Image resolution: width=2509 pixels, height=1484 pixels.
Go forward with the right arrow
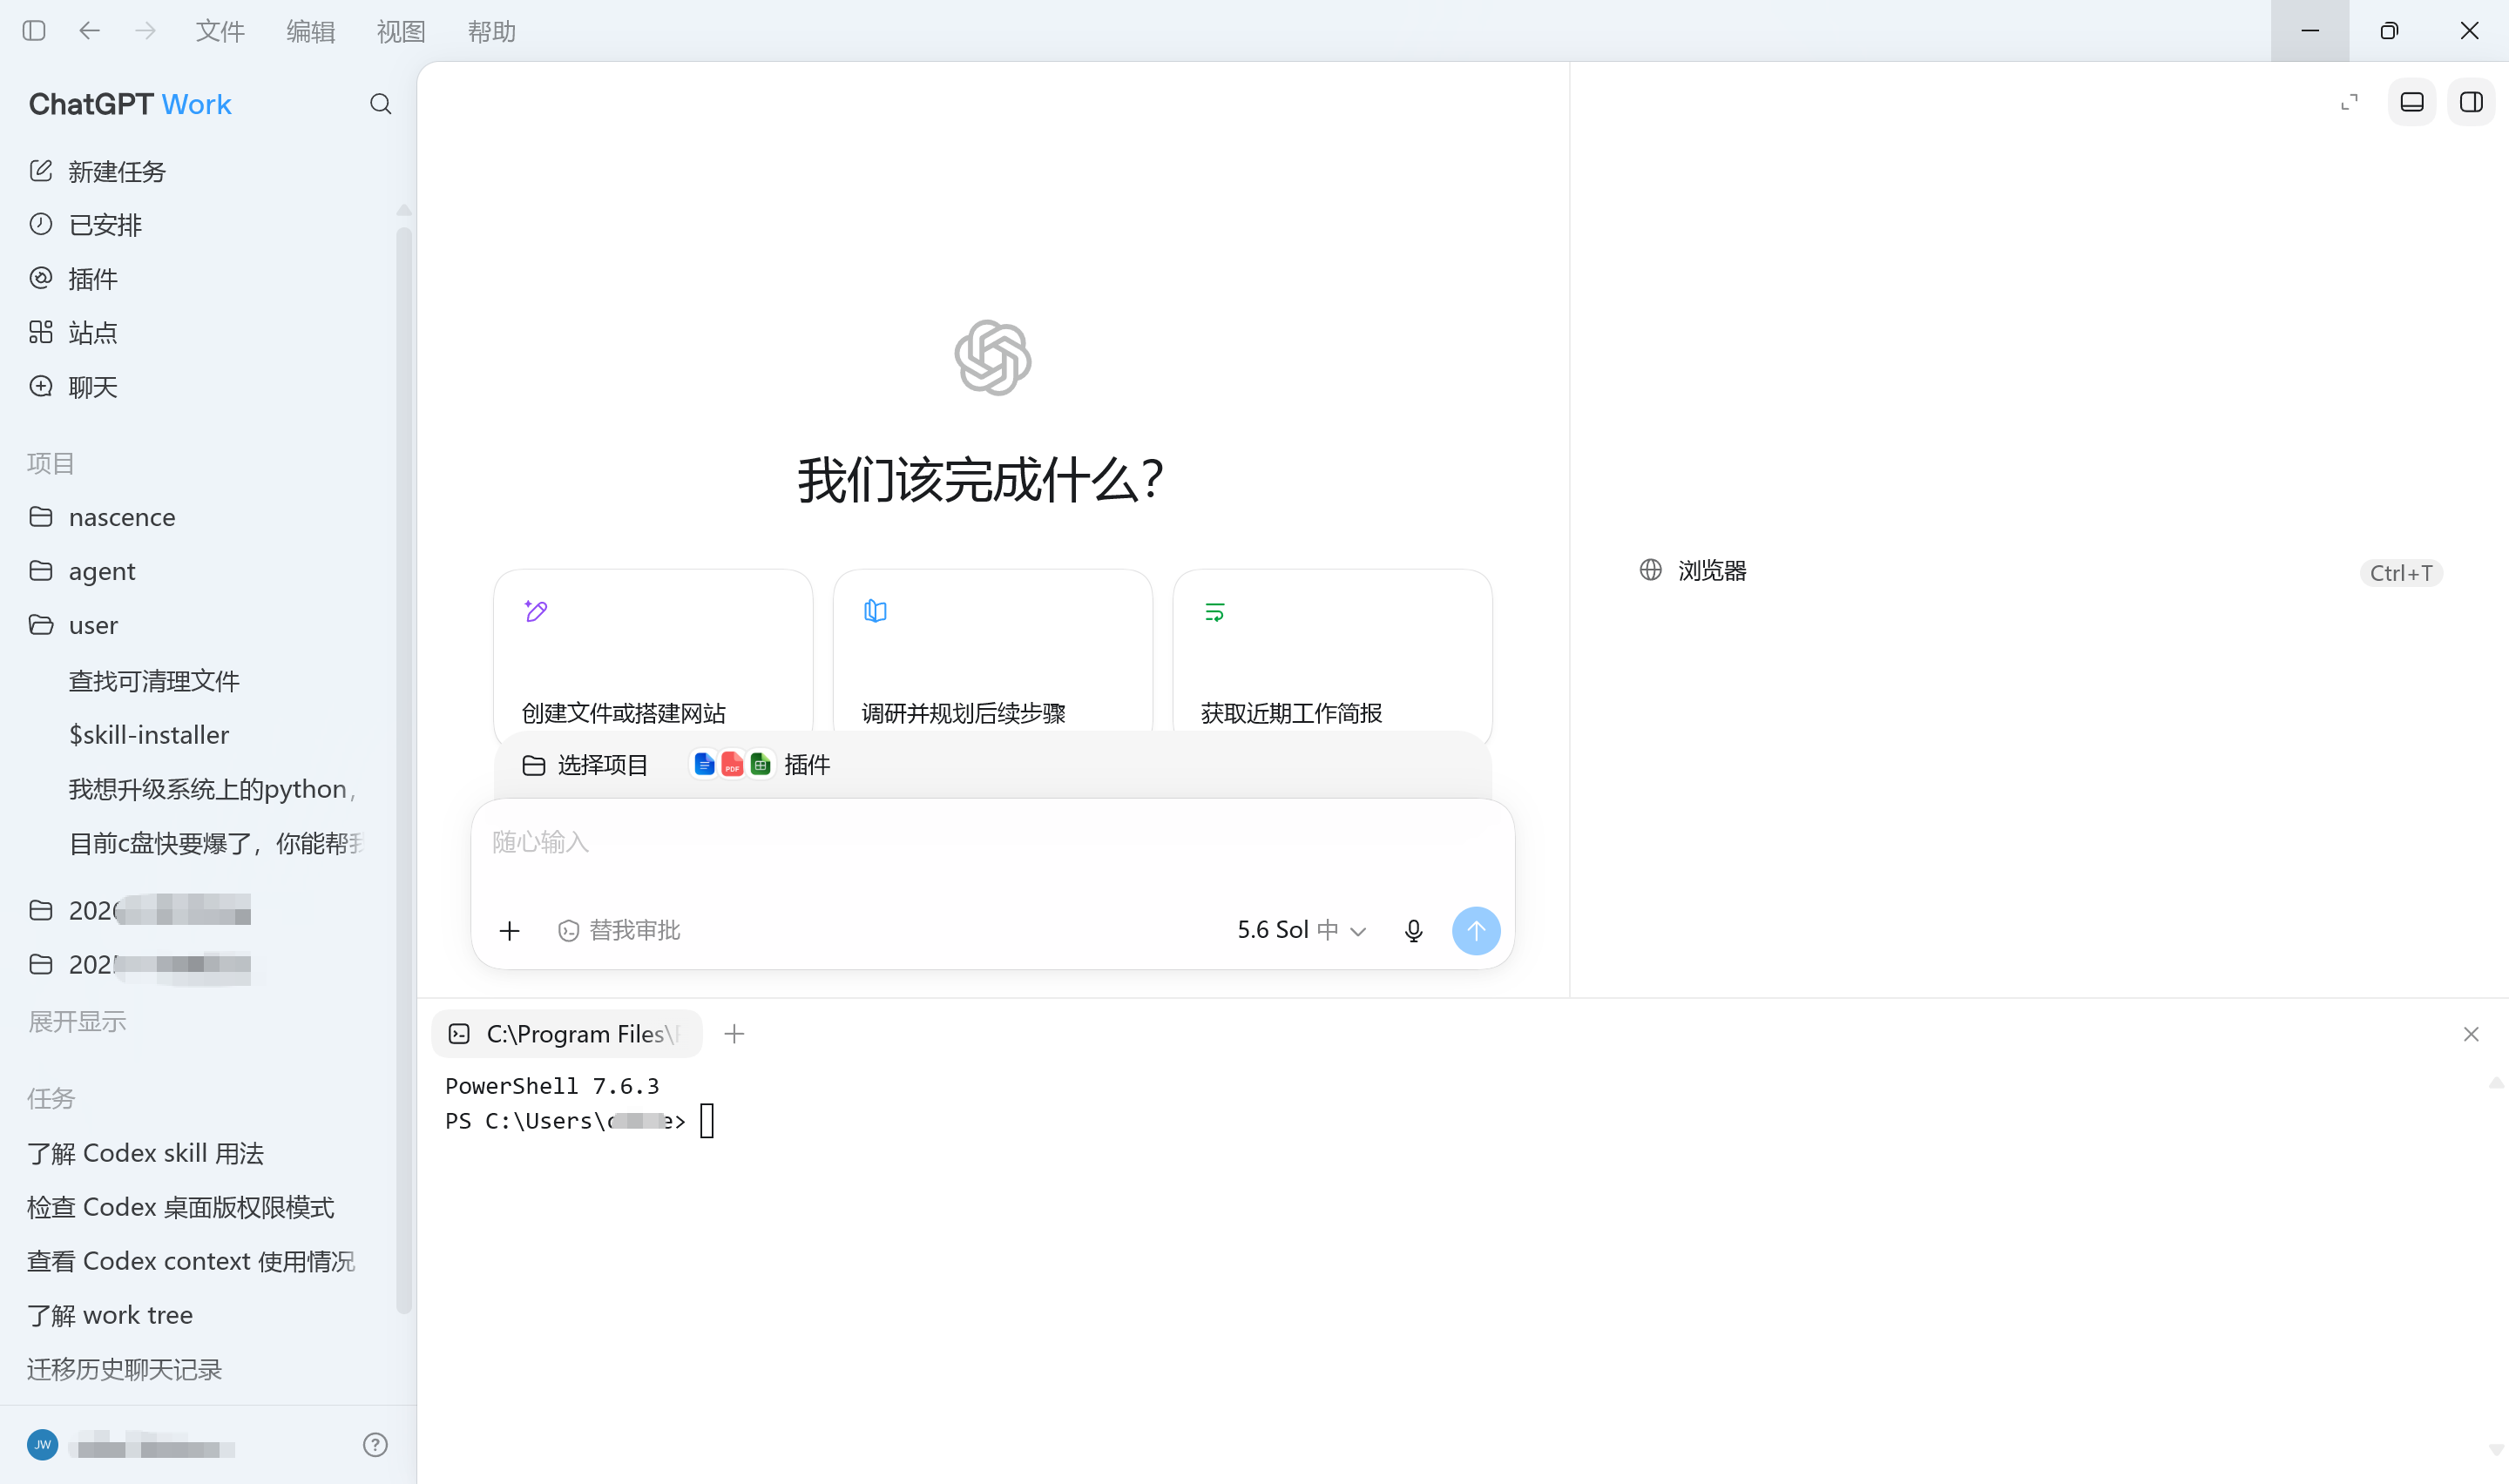tap(146, 31)
